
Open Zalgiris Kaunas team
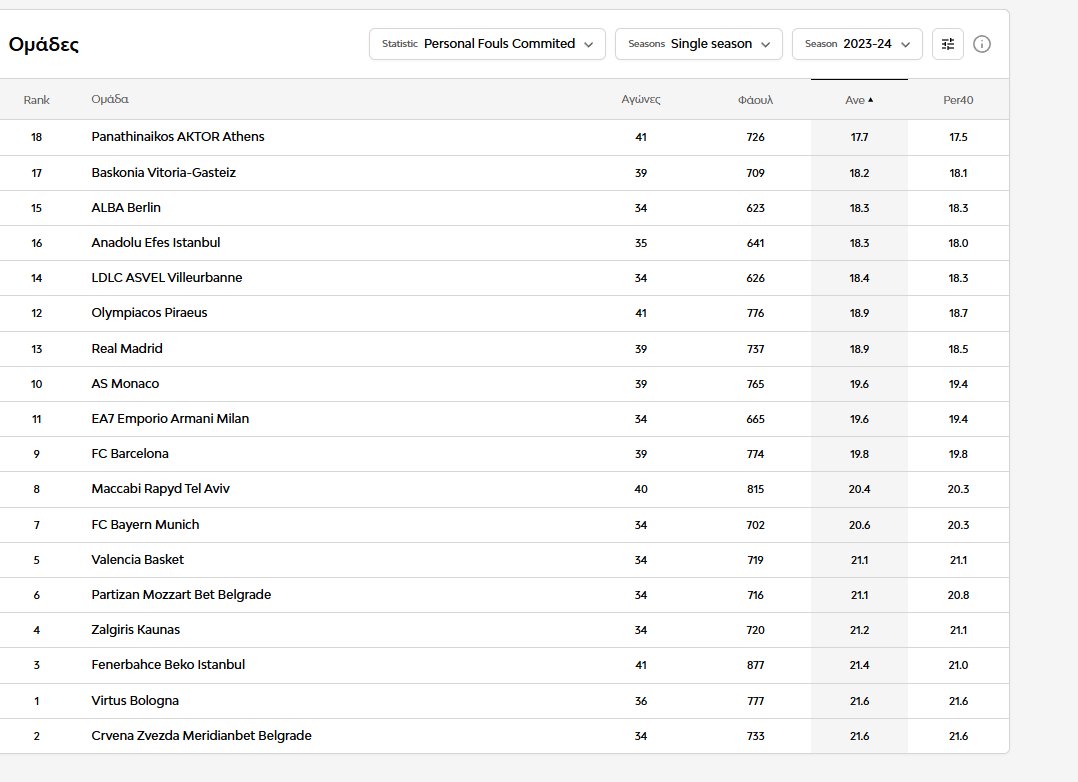pyautogui.click(x=135, y=629)
